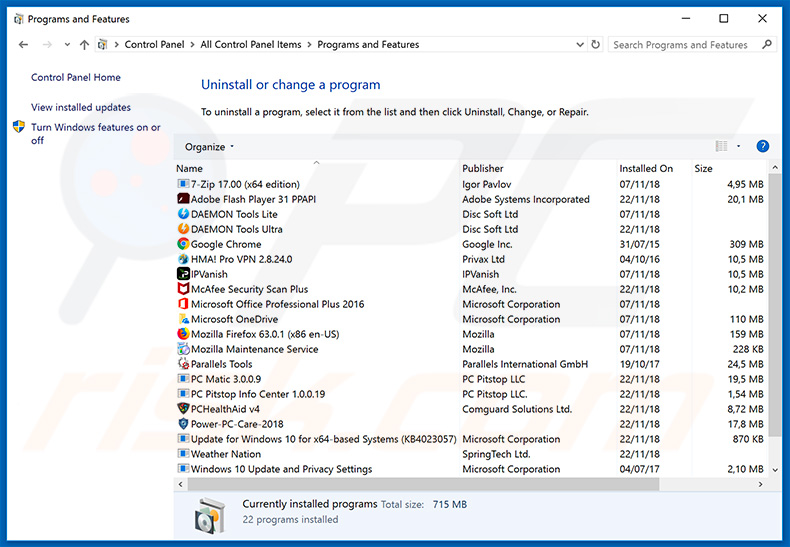
Task: Navigate up one level with up arrow
Action: (x=84, y=45)
